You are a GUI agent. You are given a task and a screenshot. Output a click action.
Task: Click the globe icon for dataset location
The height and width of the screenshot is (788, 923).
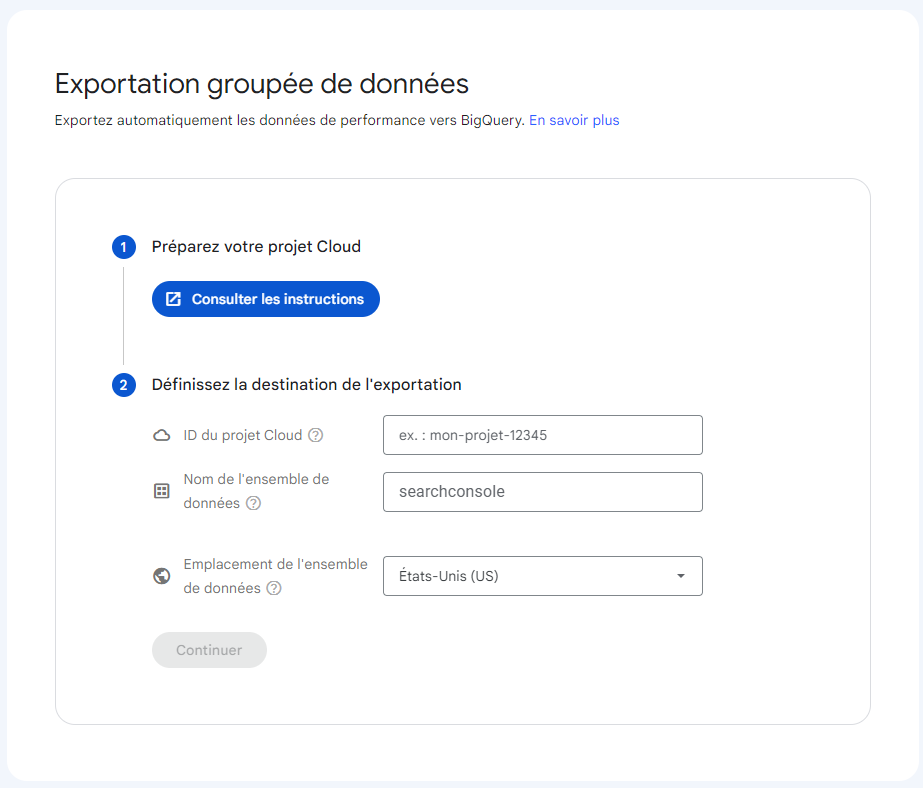click(x=161, y=576)
